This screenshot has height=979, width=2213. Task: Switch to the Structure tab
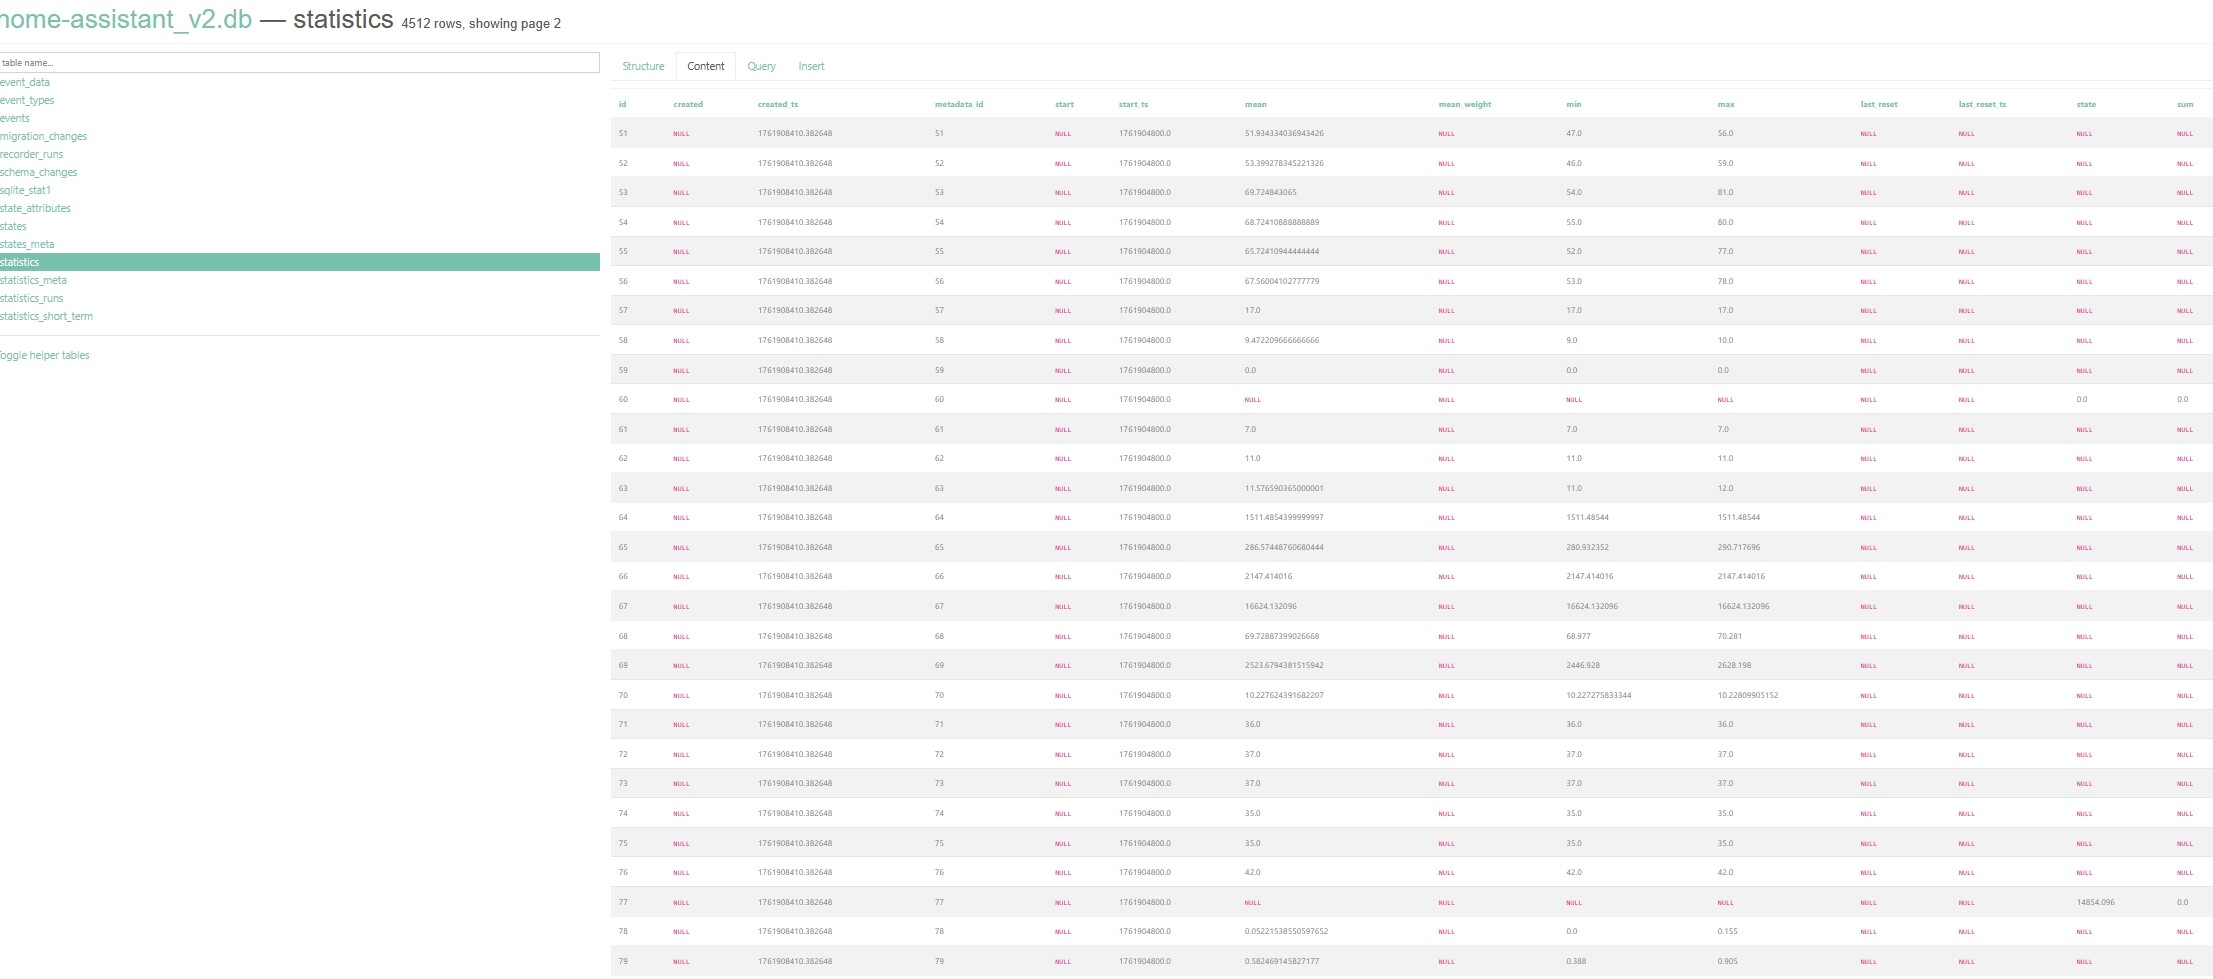pyautogui.click(x=643, y=66)
